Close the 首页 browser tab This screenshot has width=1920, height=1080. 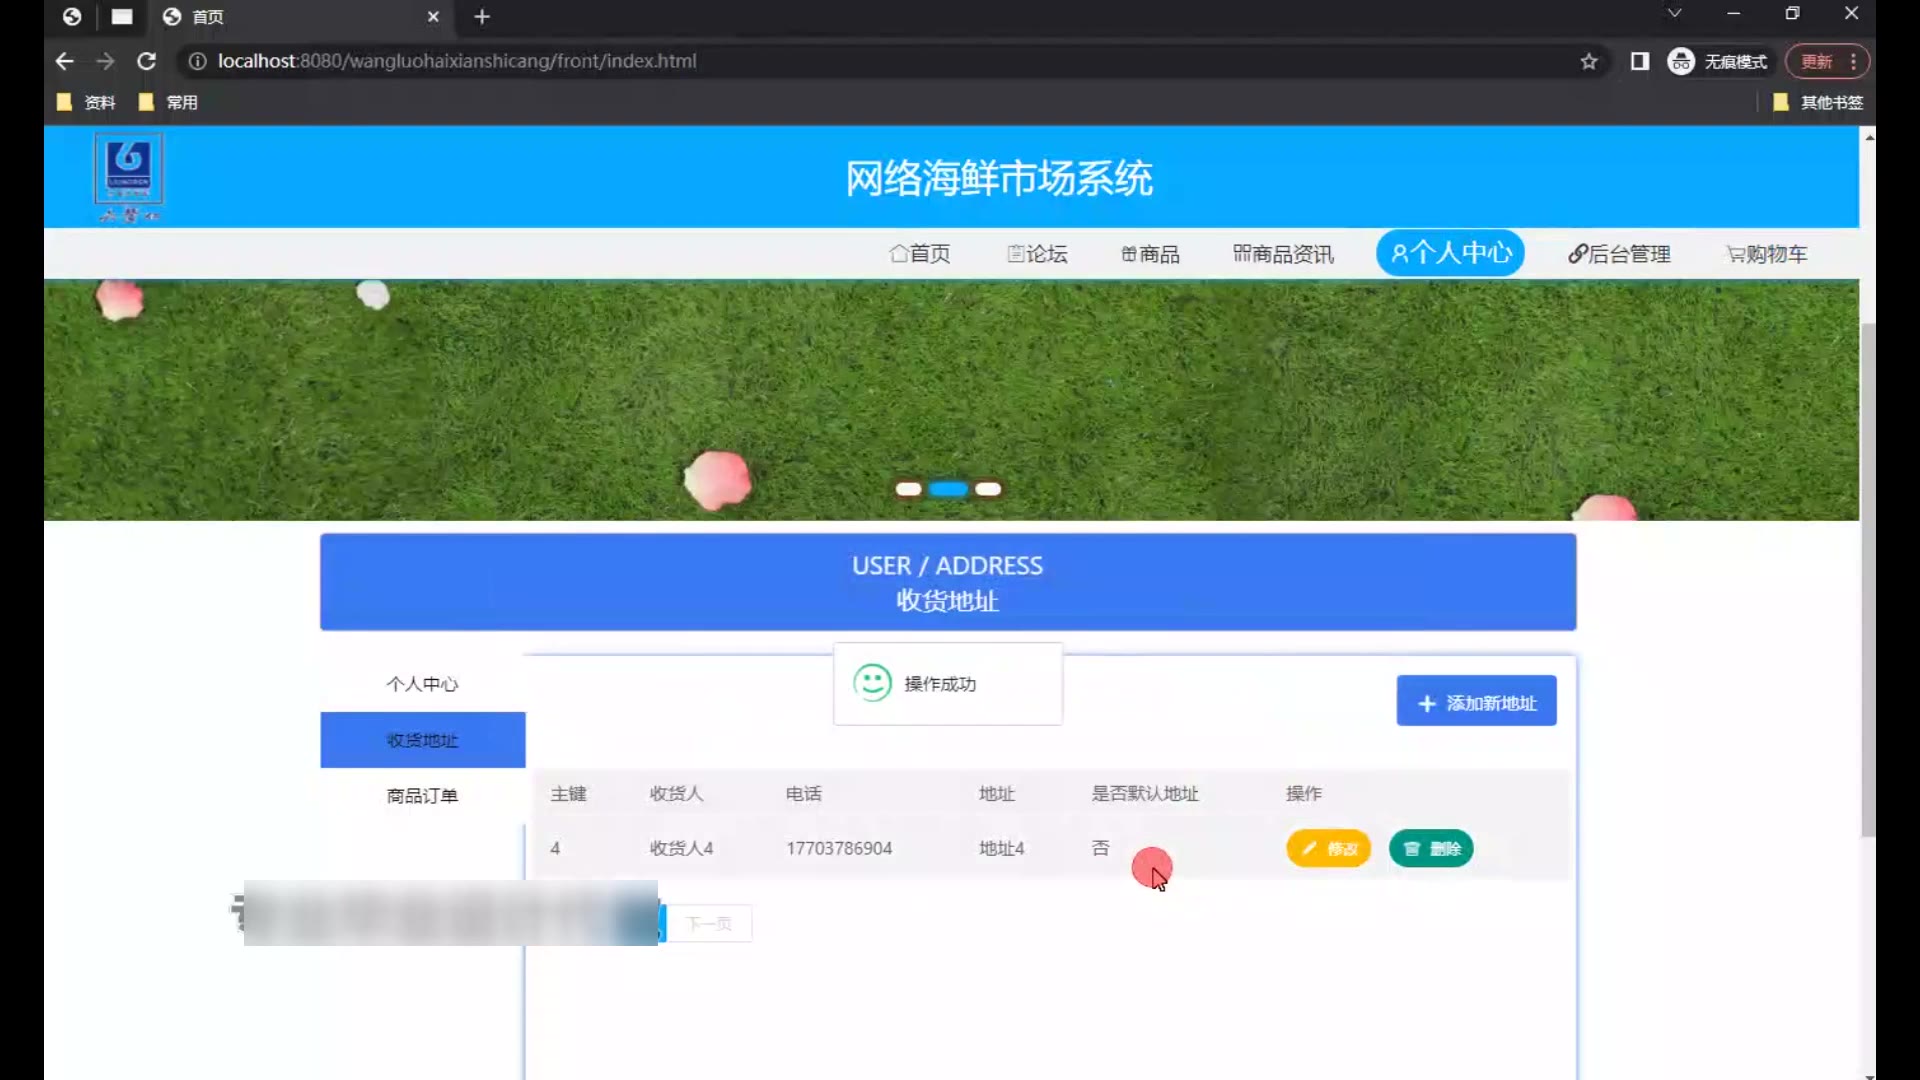point(433,17)
